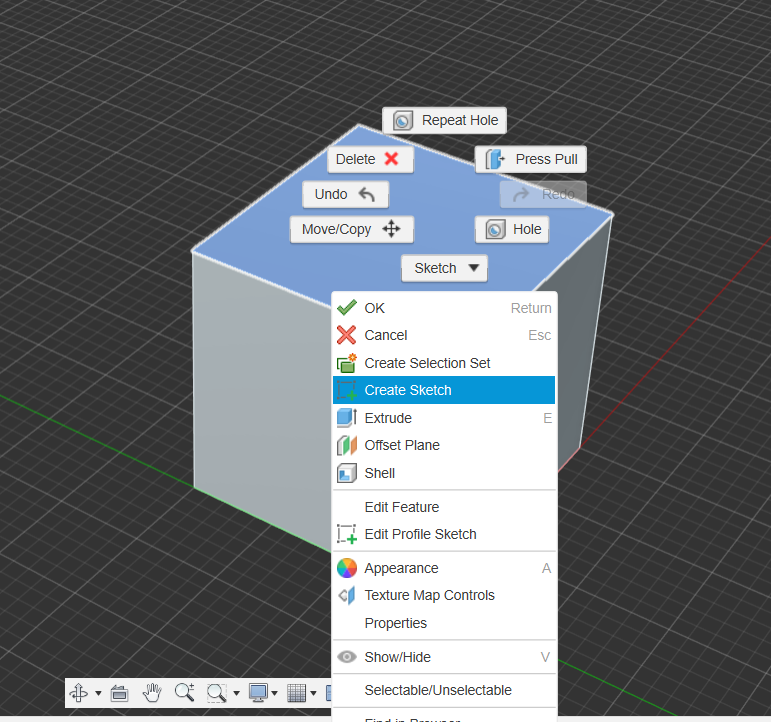
Task: Select Create Sketch from context menu
Action: (x=408, y=390)
